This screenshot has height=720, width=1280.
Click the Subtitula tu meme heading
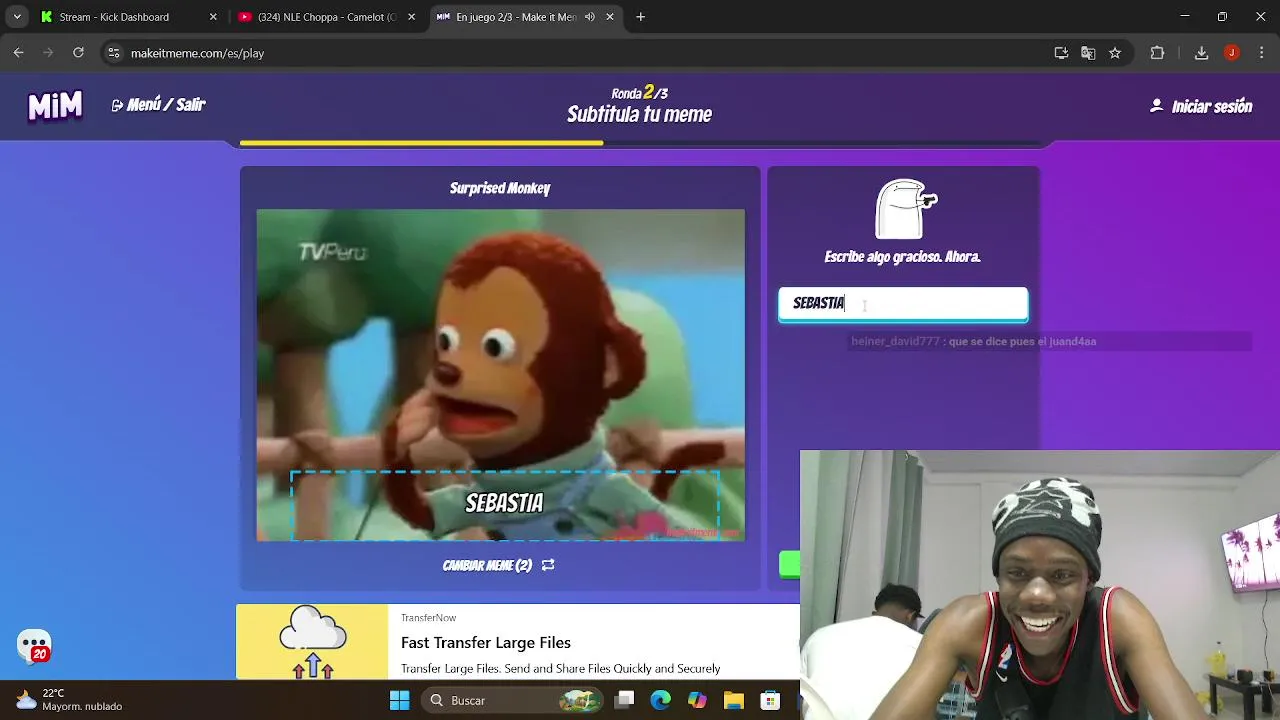pyautogui.click(x=640, y=115)
